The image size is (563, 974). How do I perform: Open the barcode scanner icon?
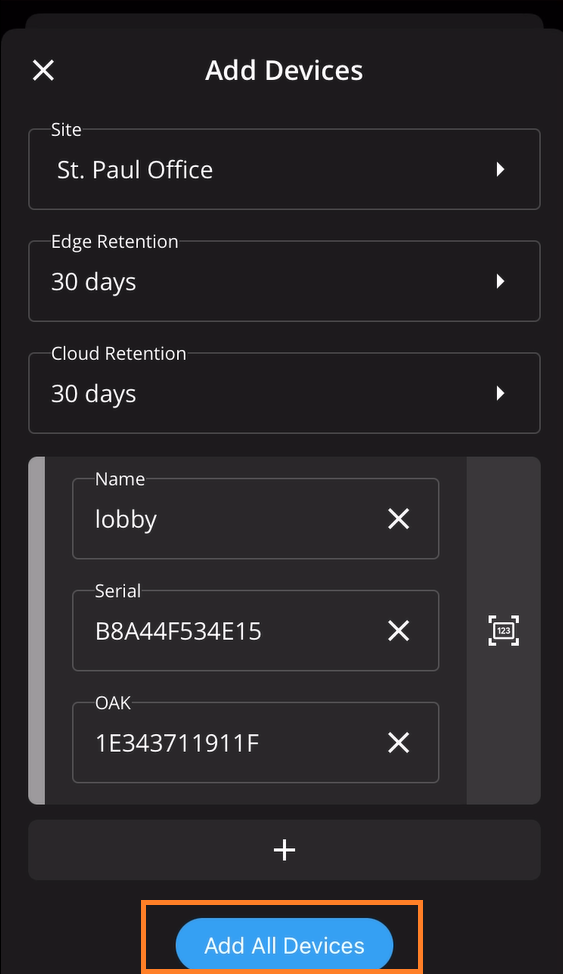coord(503,630)
